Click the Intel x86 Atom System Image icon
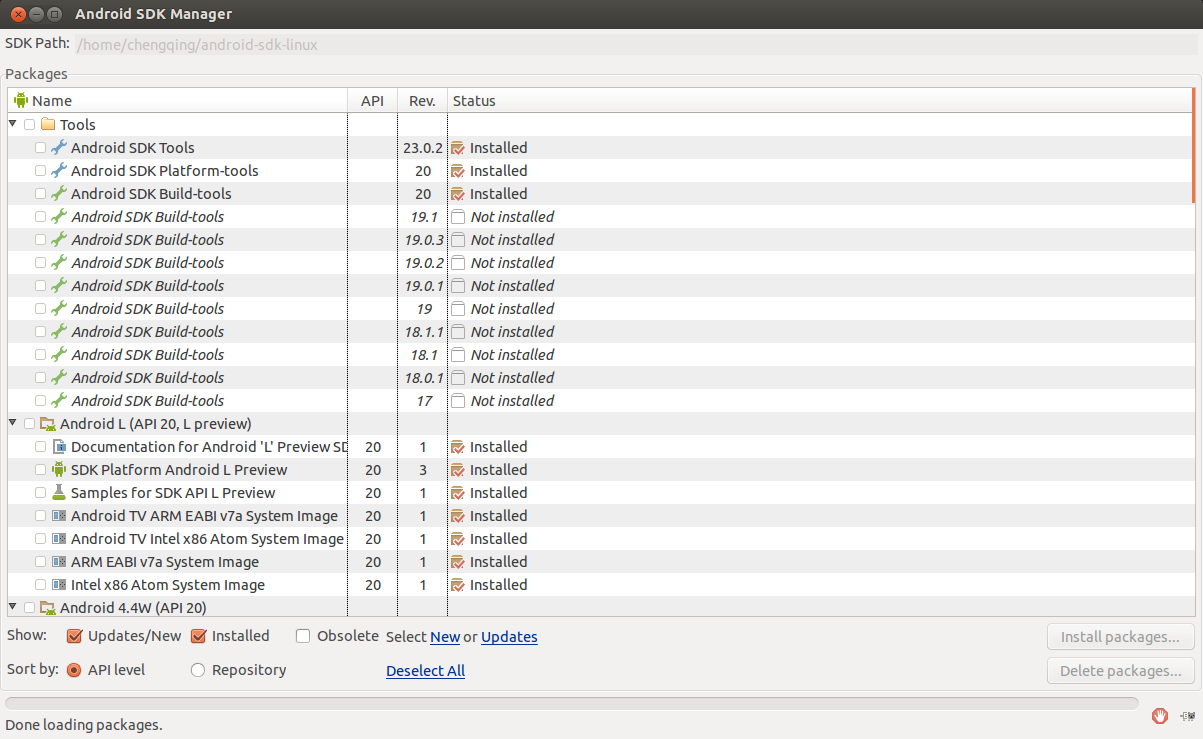The image size is (1203, 739). (x=59, y=585)
